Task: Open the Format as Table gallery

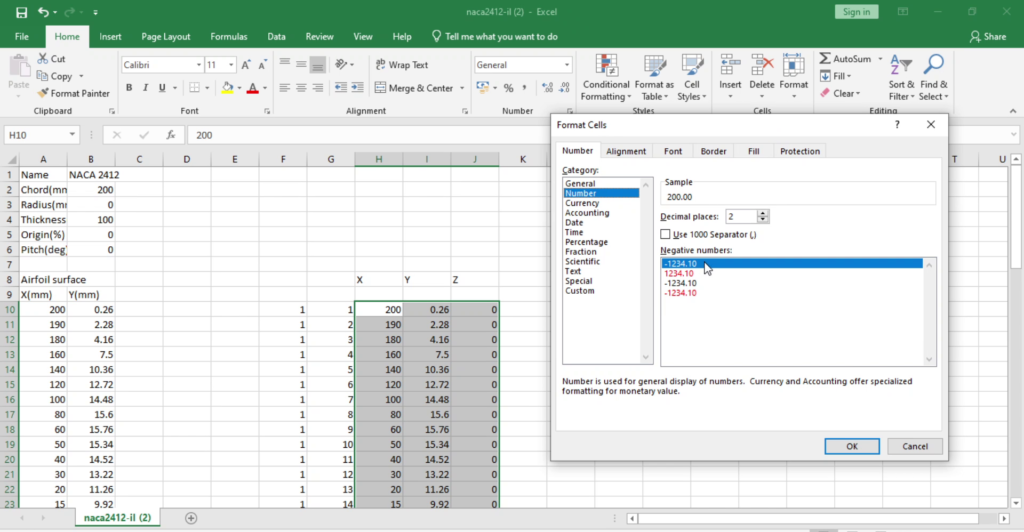Action: pyautogui.click(x=654, y=78)
